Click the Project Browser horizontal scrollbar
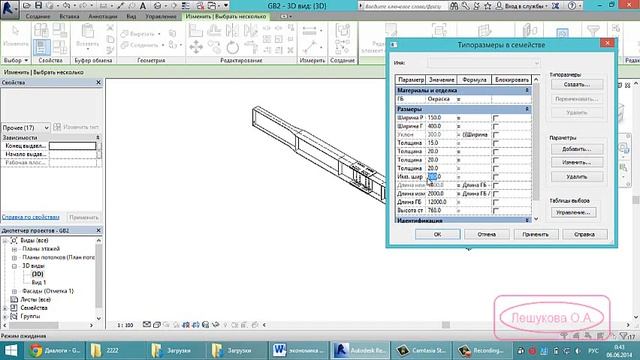This screenshot has width=640, height=360. pos(48,325)
